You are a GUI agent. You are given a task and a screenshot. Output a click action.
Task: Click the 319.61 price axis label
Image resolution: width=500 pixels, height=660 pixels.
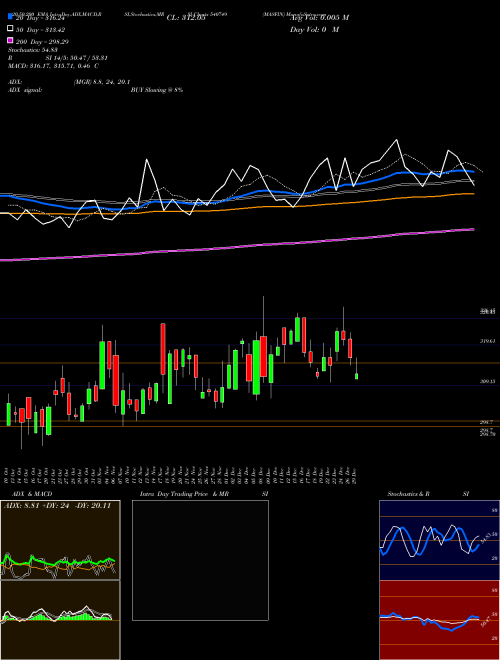pos(488,341)
